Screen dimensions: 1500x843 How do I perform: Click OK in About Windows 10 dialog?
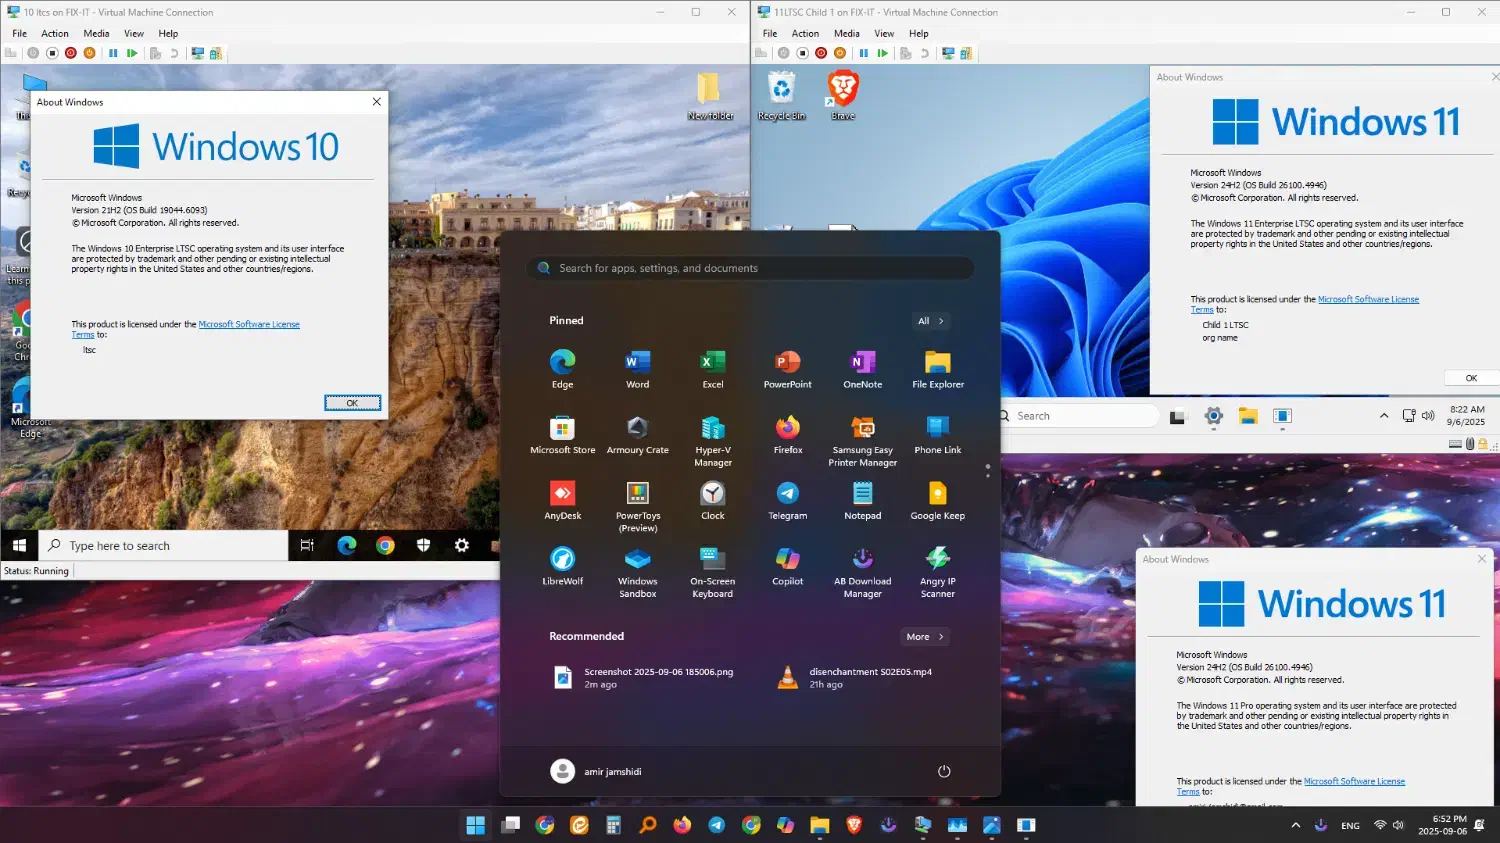pyautogui.click(x=352, y=403)
